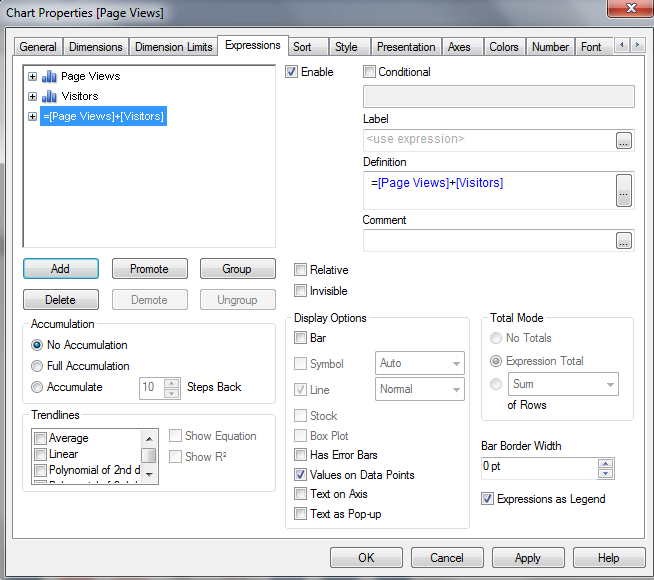Click the Comment input field

(x=489, y=241)
